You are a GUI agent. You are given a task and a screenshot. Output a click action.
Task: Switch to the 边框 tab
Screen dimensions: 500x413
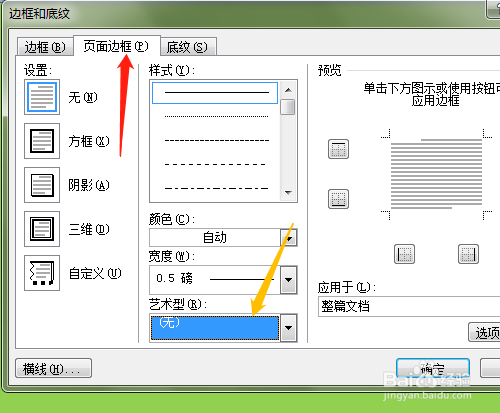(x=45, y=47)
